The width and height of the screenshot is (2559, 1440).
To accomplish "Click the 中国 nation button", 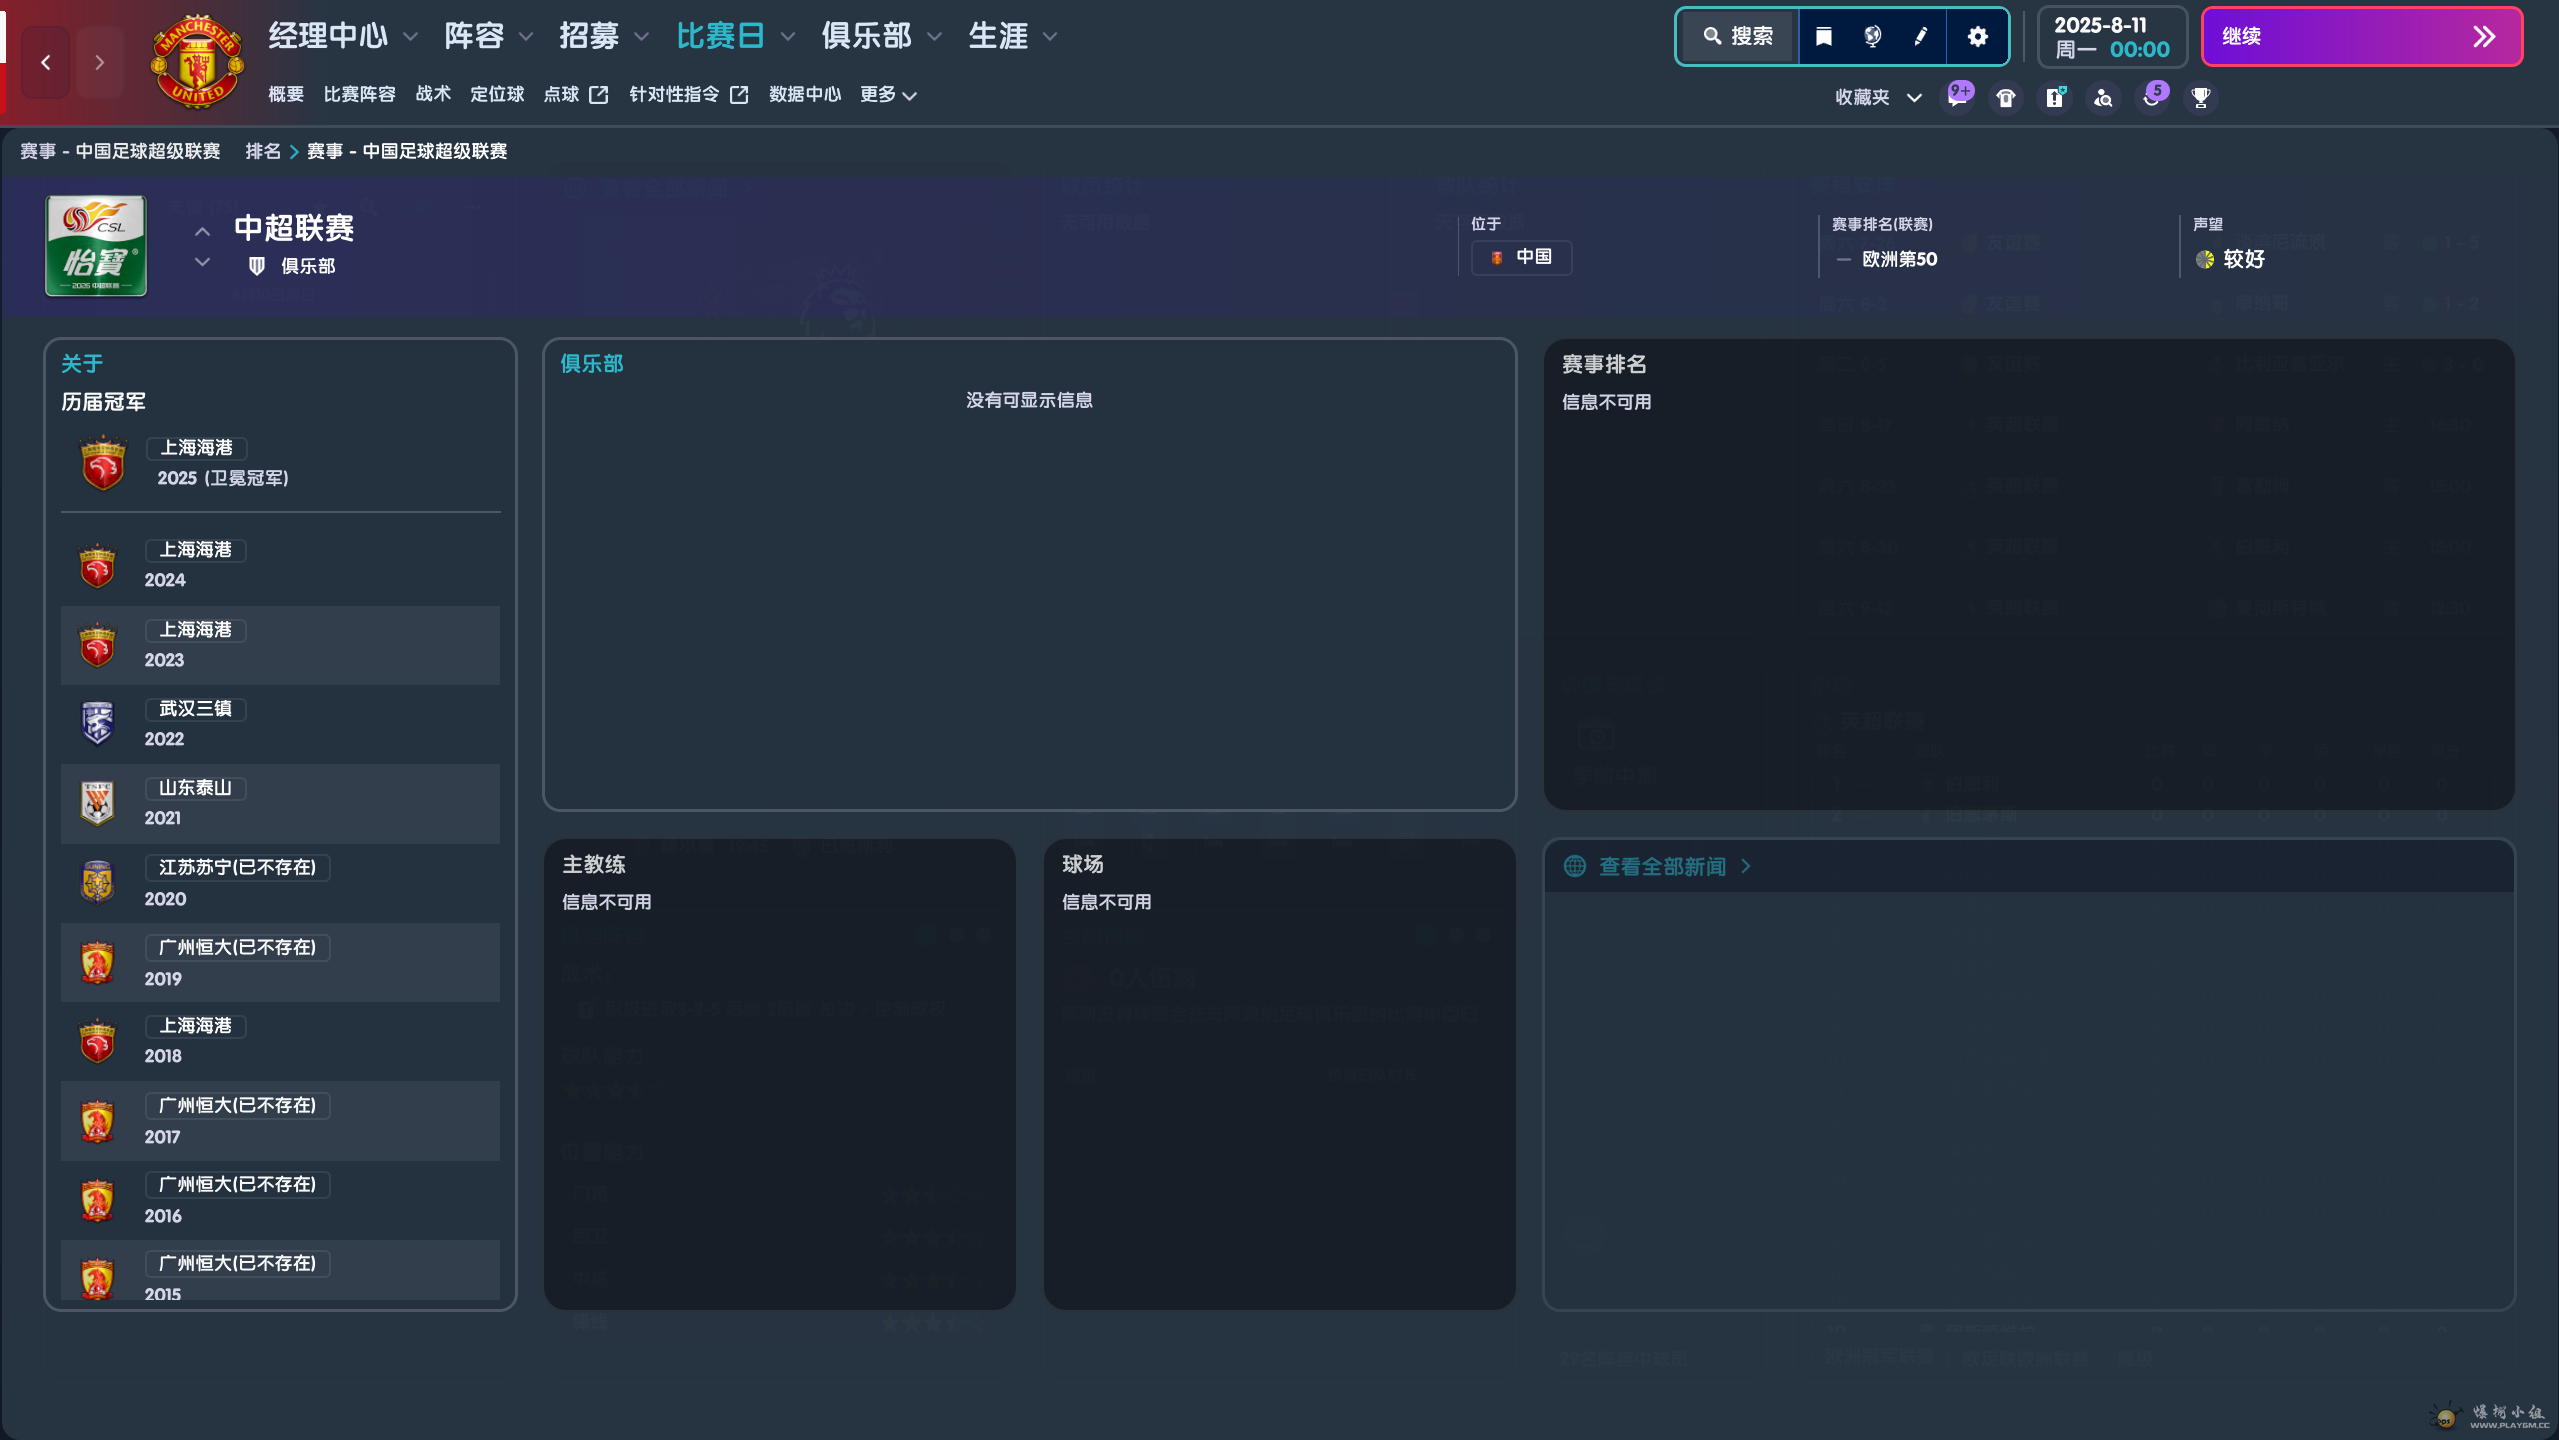I will (x=1521, y=257).
